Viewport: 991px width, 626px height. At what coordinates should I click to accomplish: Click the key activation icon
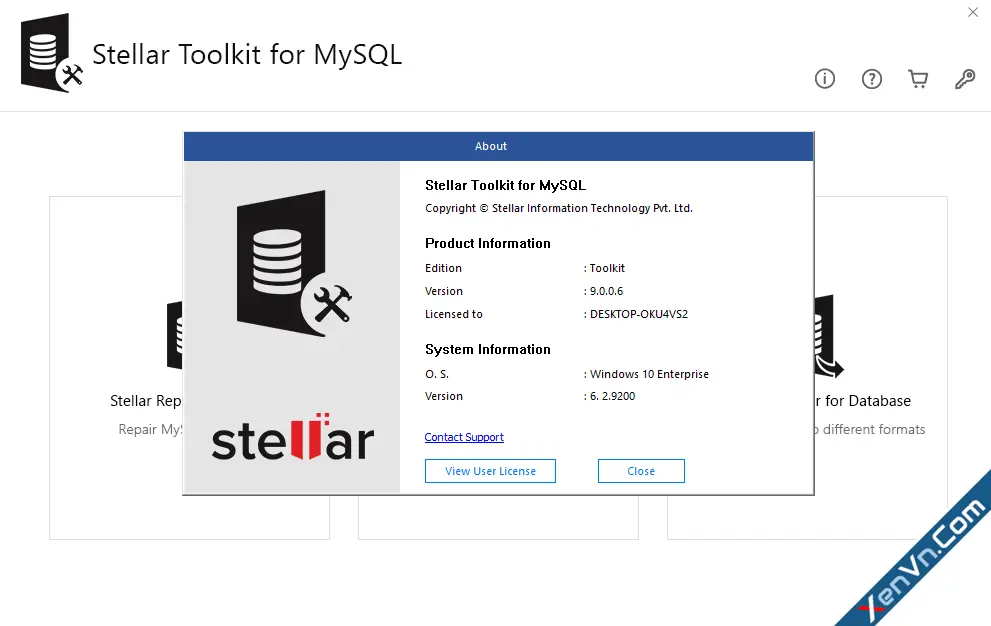pos(965,79)
